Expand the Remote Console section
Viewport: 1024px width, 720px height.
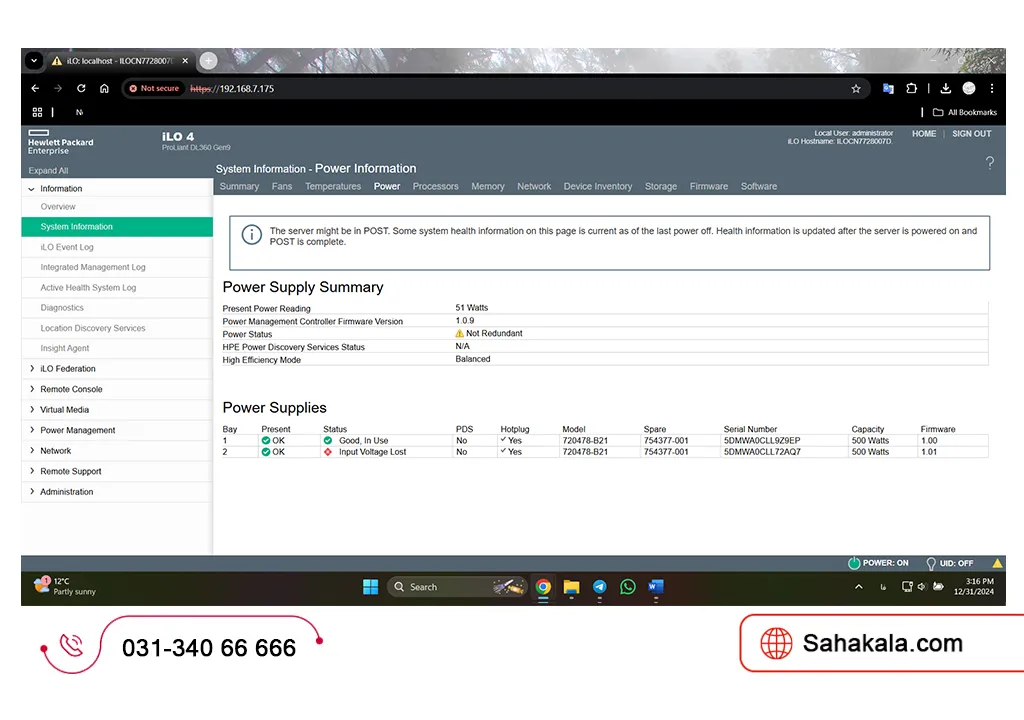tap(32, 389)
